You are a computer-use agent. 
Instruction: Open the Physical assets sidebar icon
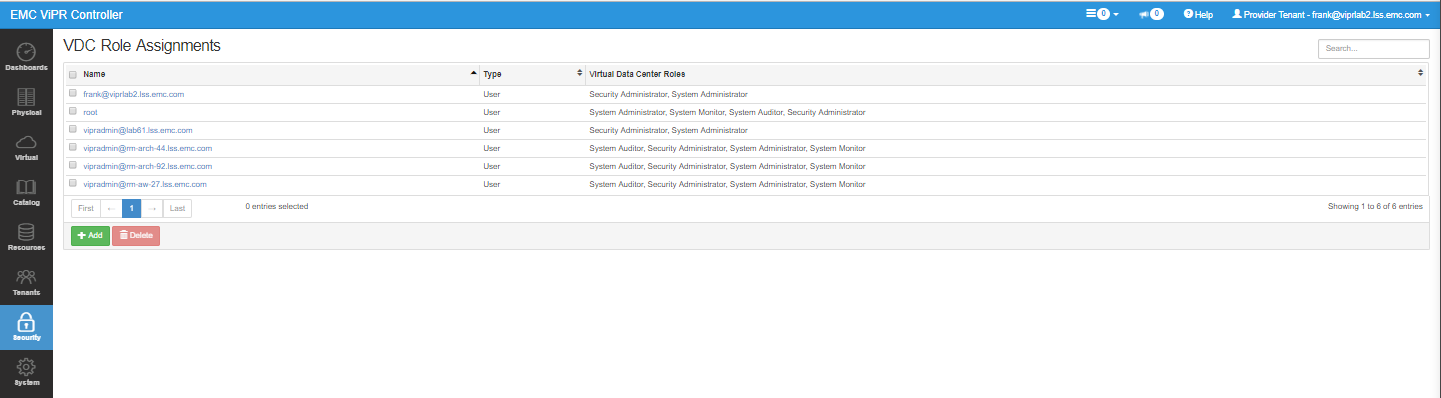tap(26, 102)
